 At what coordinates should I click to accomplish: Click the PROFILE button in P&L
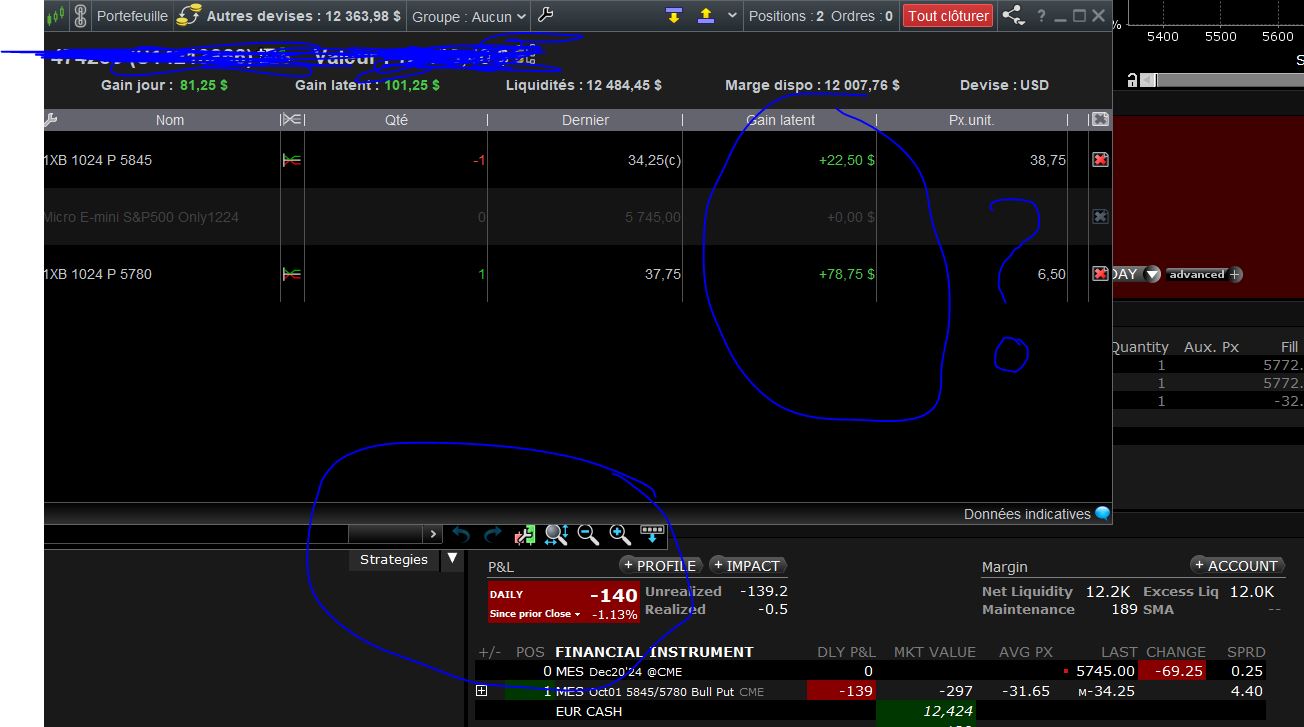point(659,565)
